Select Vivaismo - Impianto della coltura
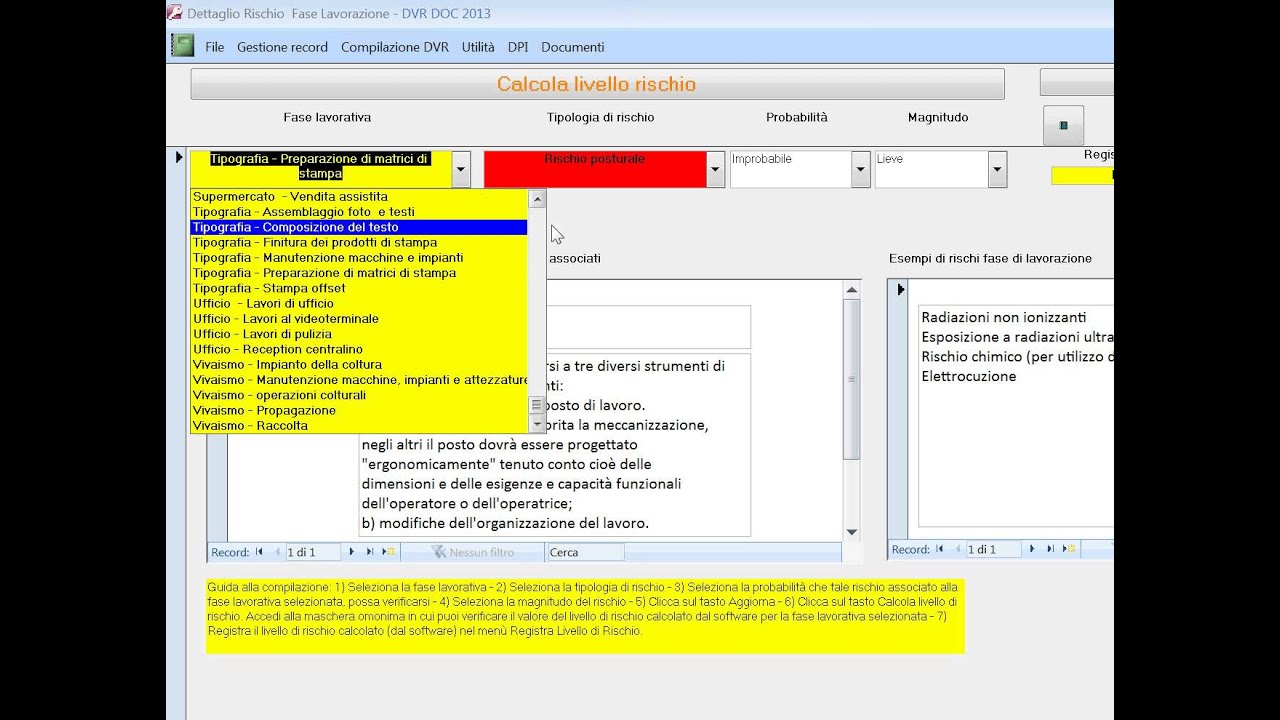Viewport: 1280px width, 720px height. (x=359, y=365)
